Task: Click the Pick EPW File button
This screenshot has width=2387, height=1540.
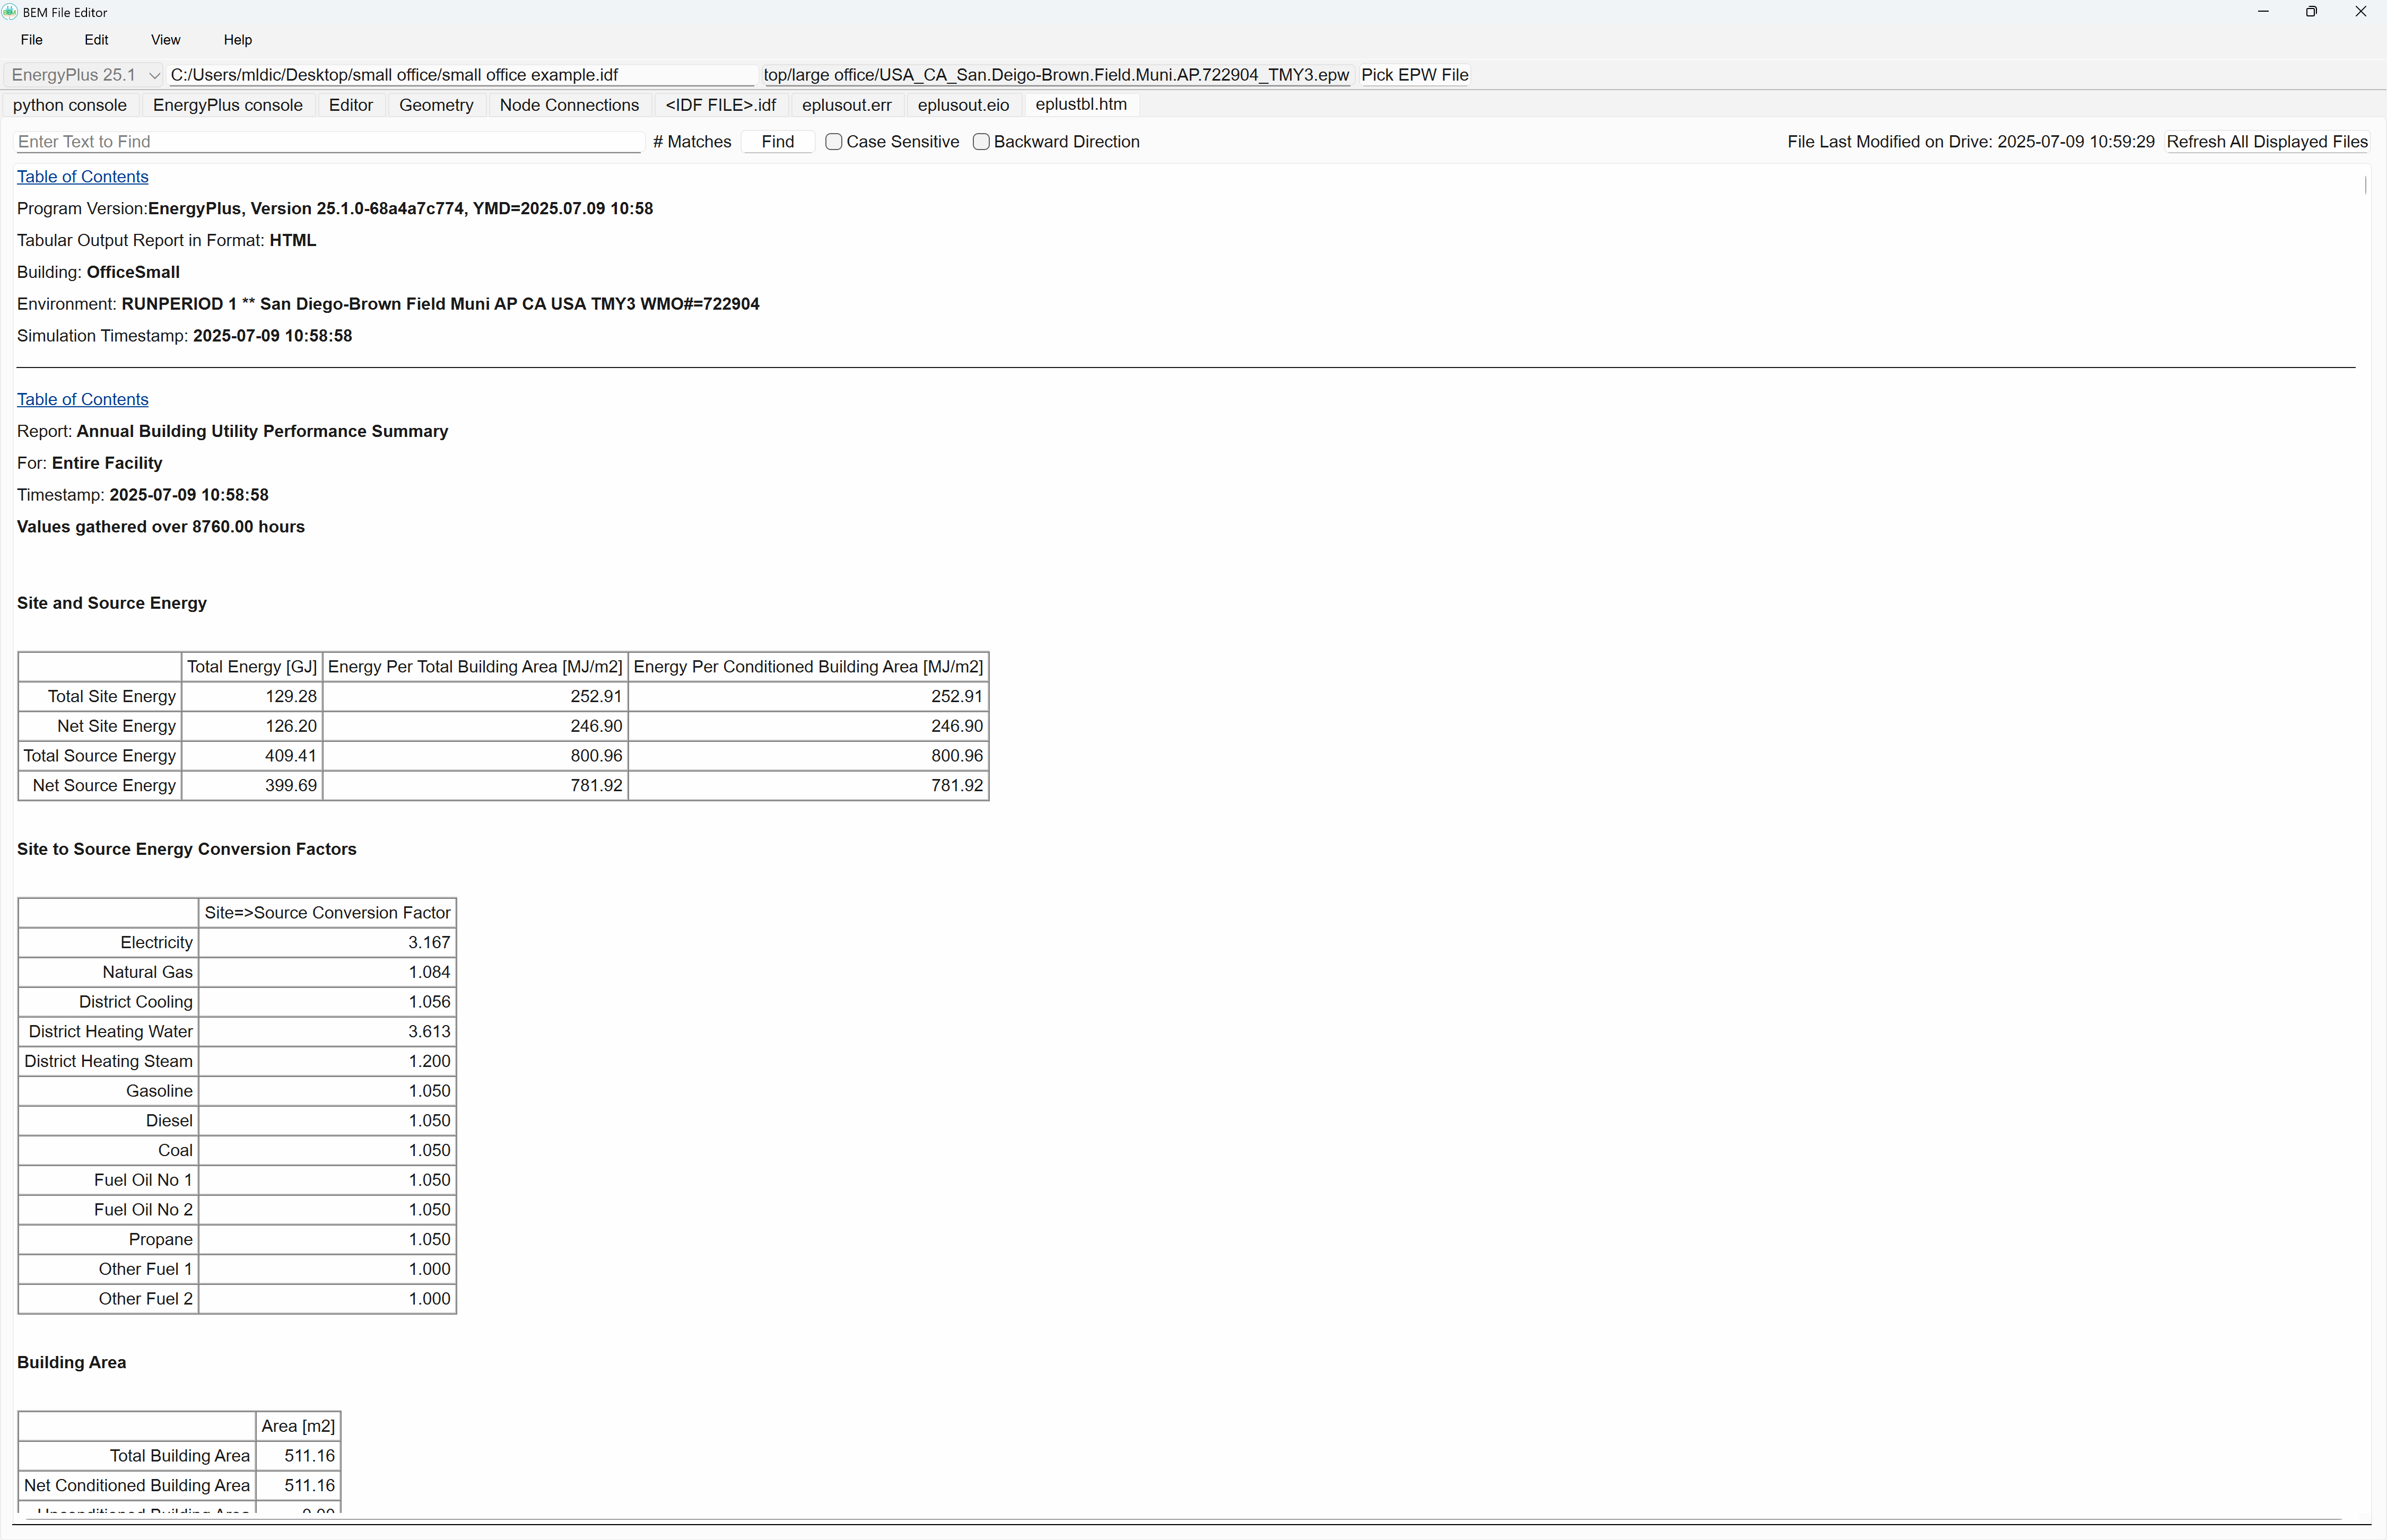Action: coord(1414,74)
